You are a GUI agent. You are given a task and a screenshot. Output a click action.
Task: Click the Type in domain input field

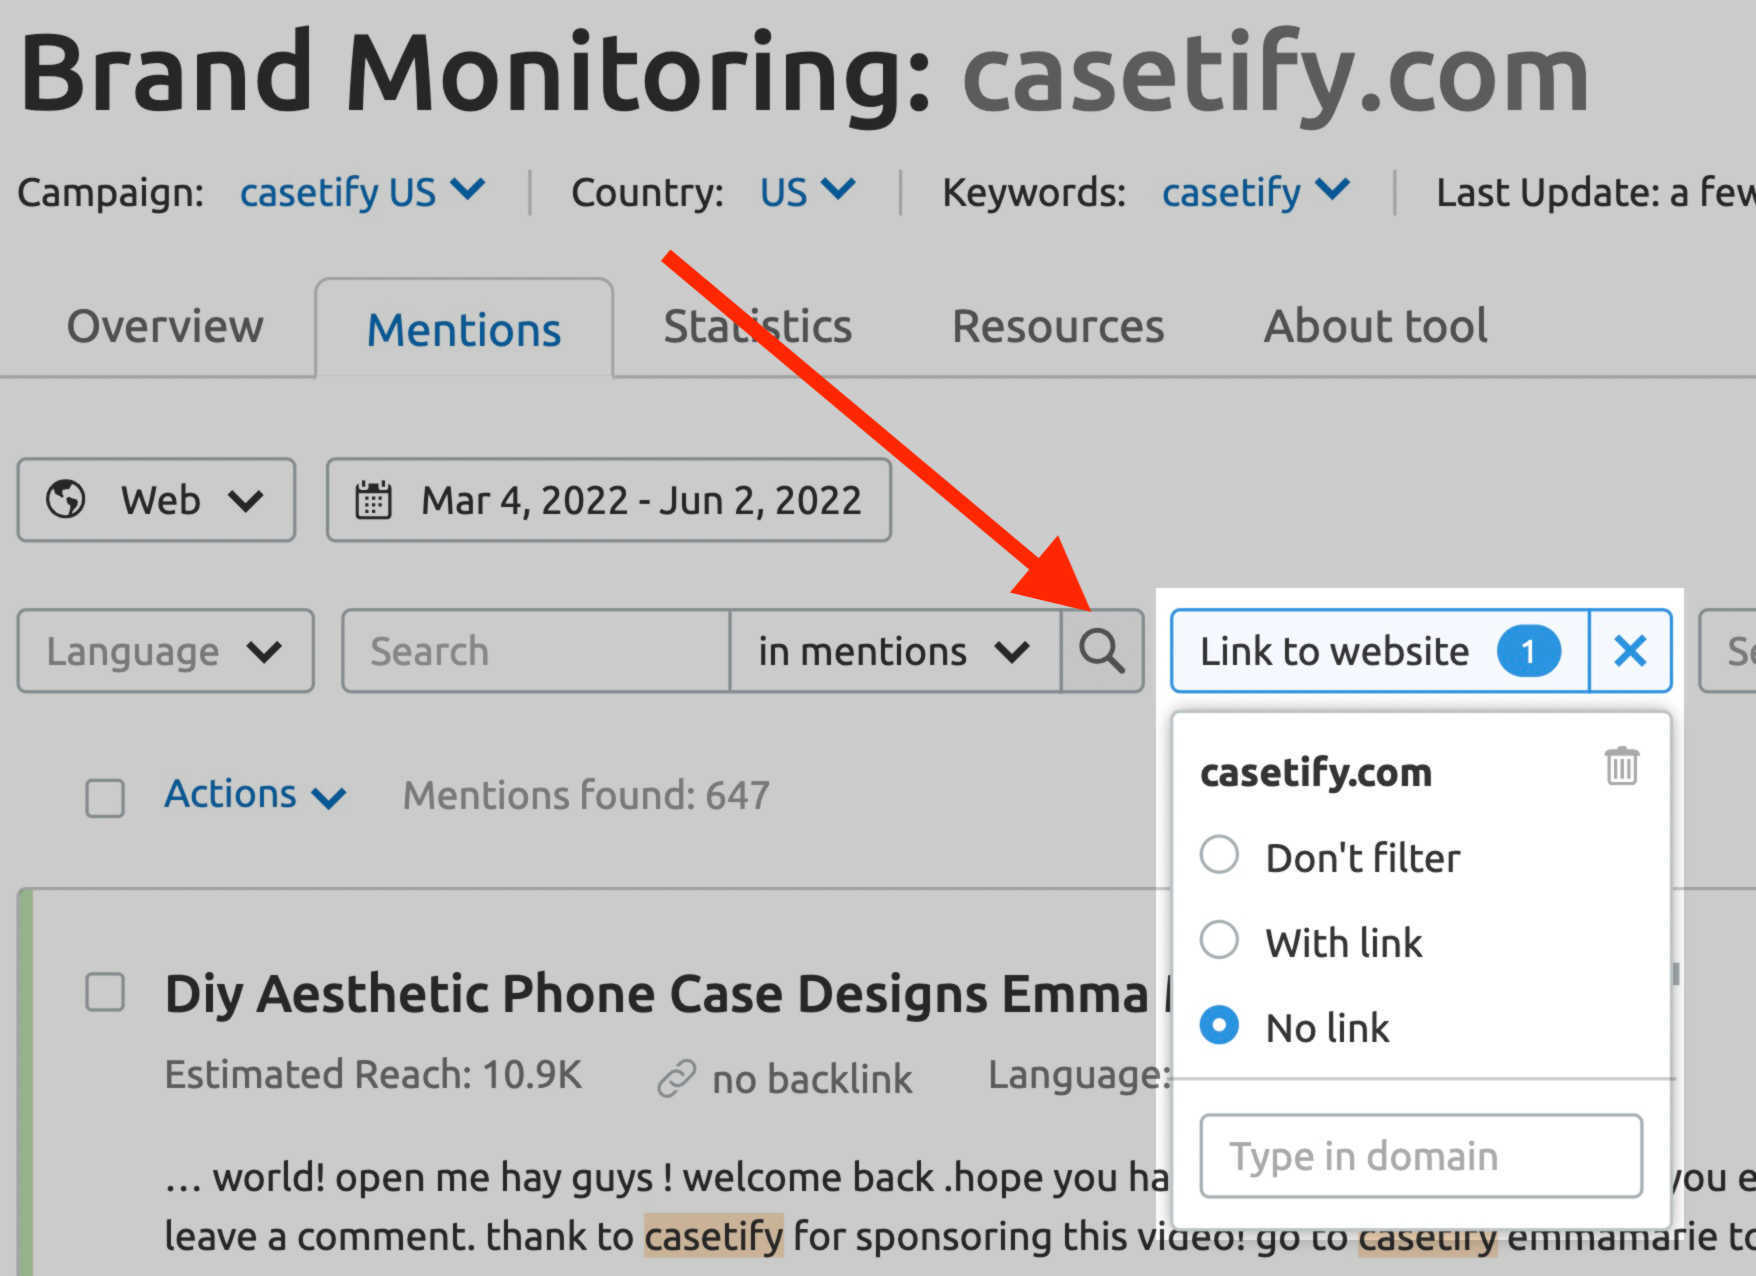[1420, 1155]
